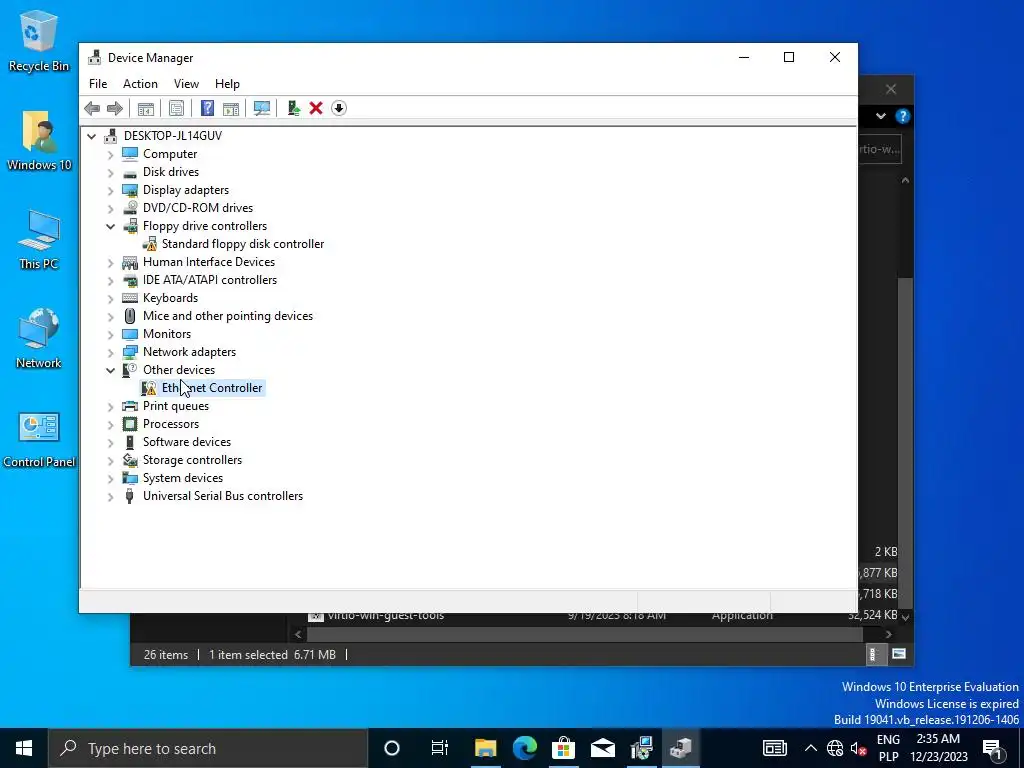Open File Explorer from taskbar

coord(485,748)
